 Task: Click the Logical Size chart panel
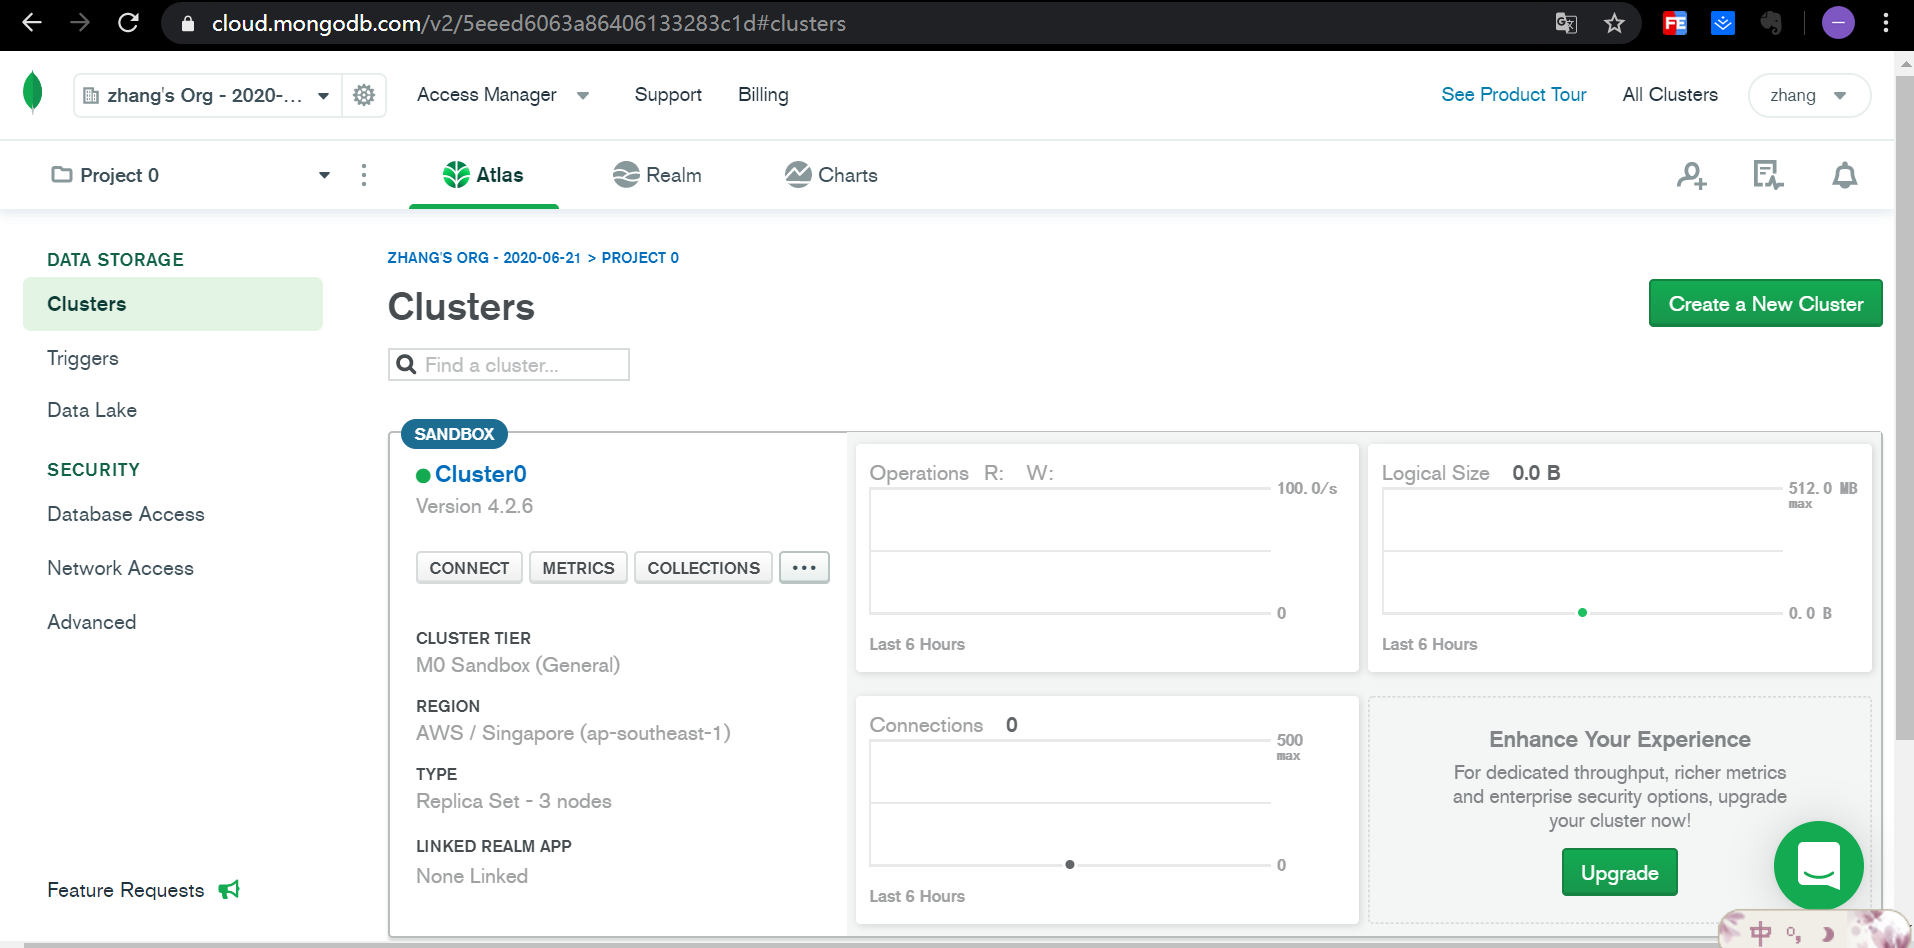point(1620,558)
